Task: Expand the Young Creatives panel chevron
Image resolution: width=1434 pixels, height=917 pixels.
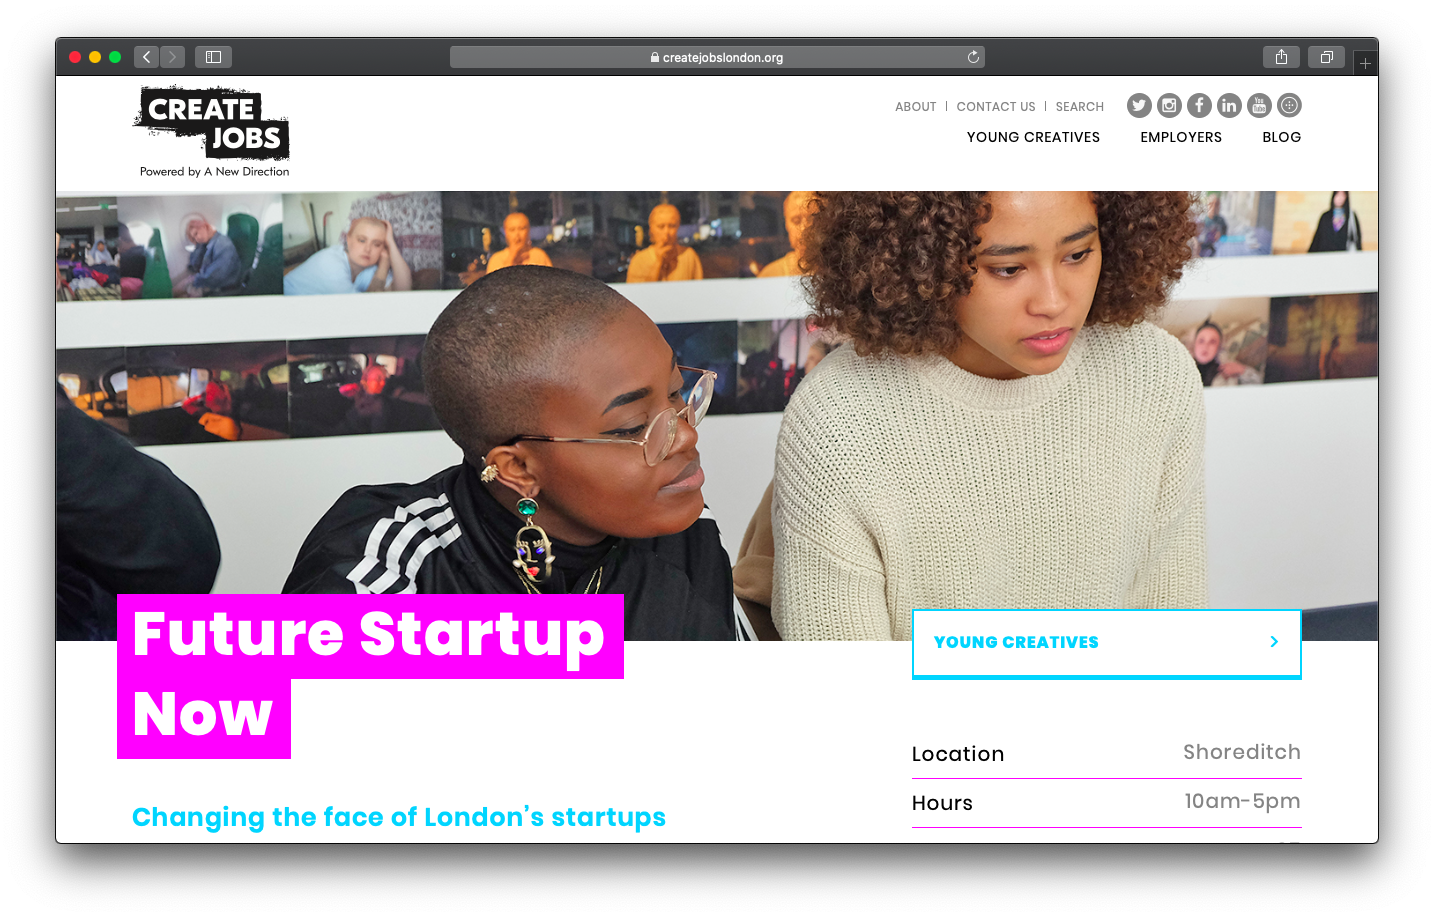Action: 1274,642
